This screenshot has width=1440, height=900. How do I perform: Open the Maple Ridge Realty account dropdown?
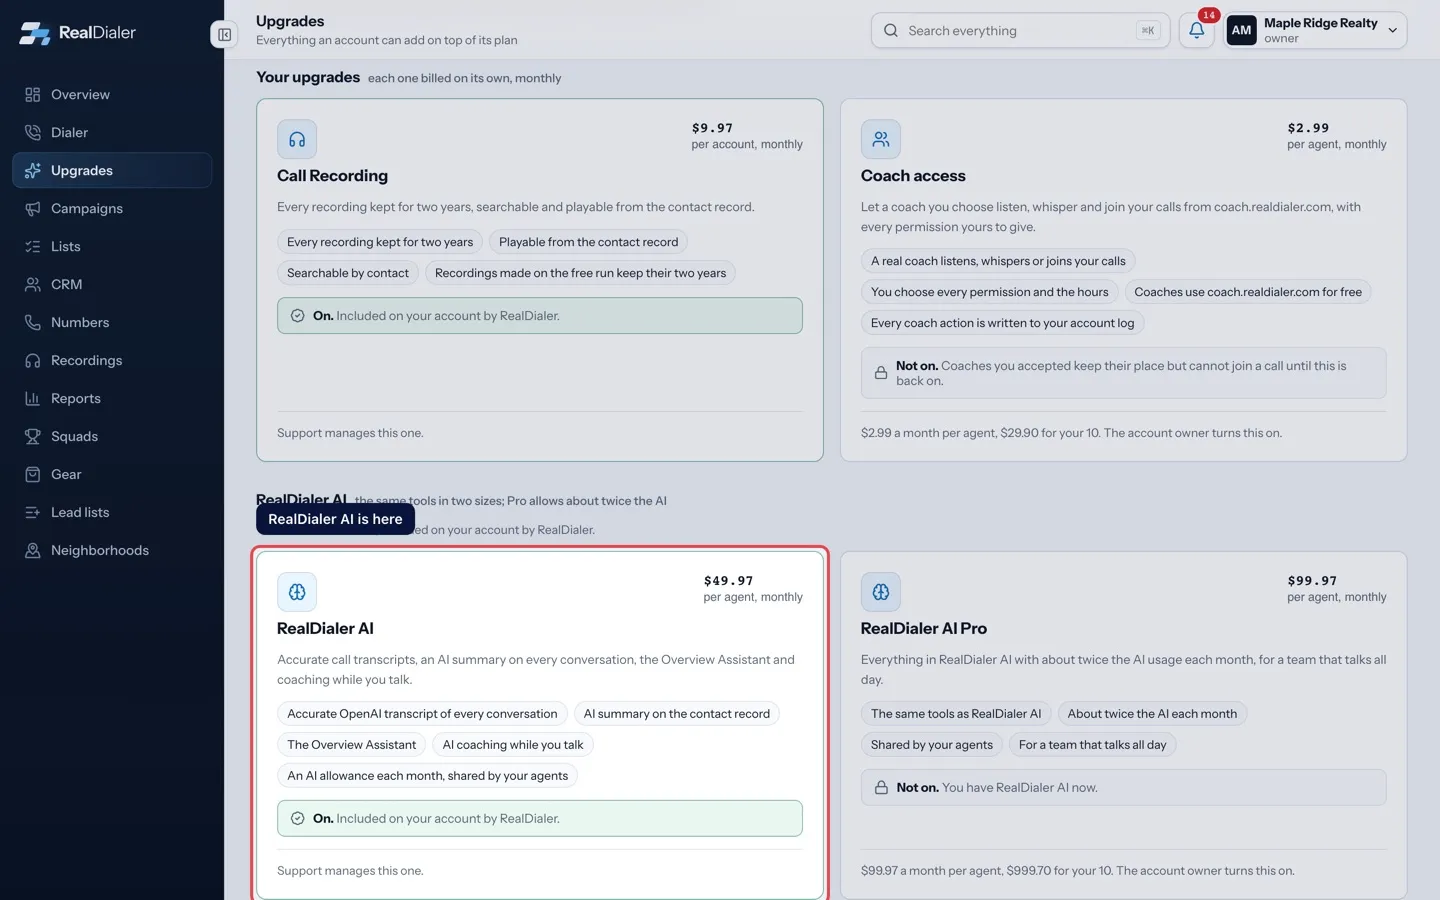[1316, 30]
